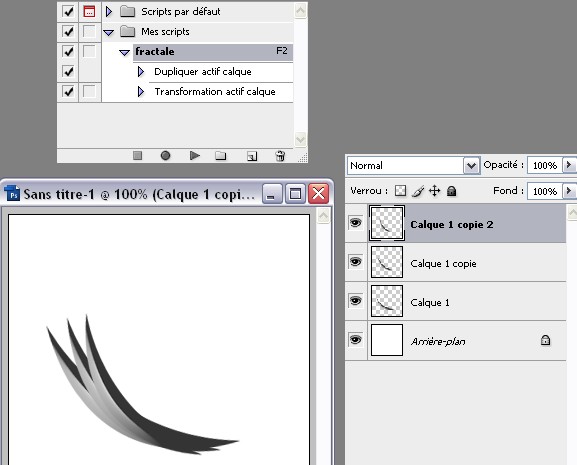Enable the lock image pixels brush icon
The height and width of the screenshot is (465, 577).
click(x=418, y=191)
